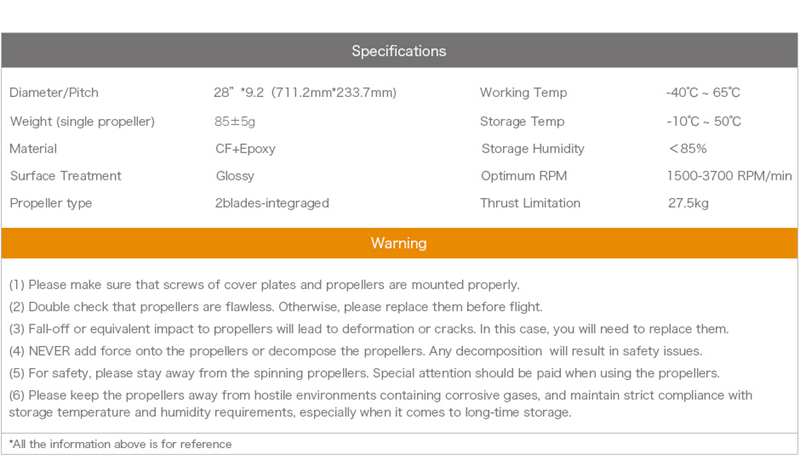This screenshot has height=471, width=800.
Task: Select the Surface Treatment label
Action: pyautogui.click(x=65, y=176)
